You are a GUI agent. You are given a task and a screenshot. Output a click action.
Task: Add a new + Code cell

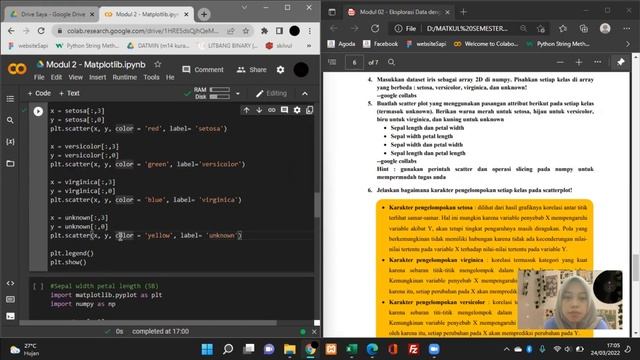coord(40,93)
